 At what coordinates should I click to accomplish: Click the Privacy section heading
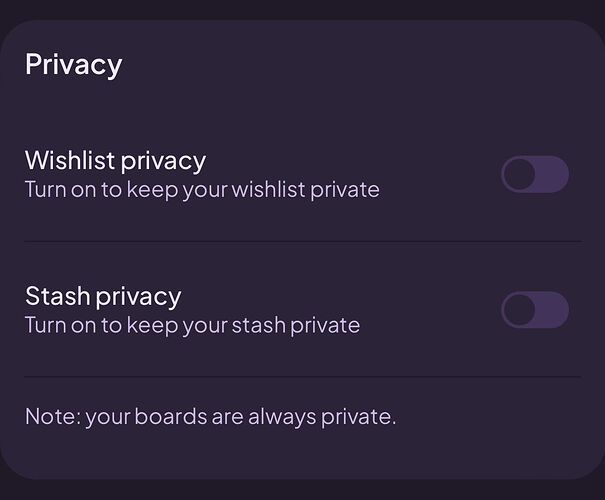click(73, 65)
